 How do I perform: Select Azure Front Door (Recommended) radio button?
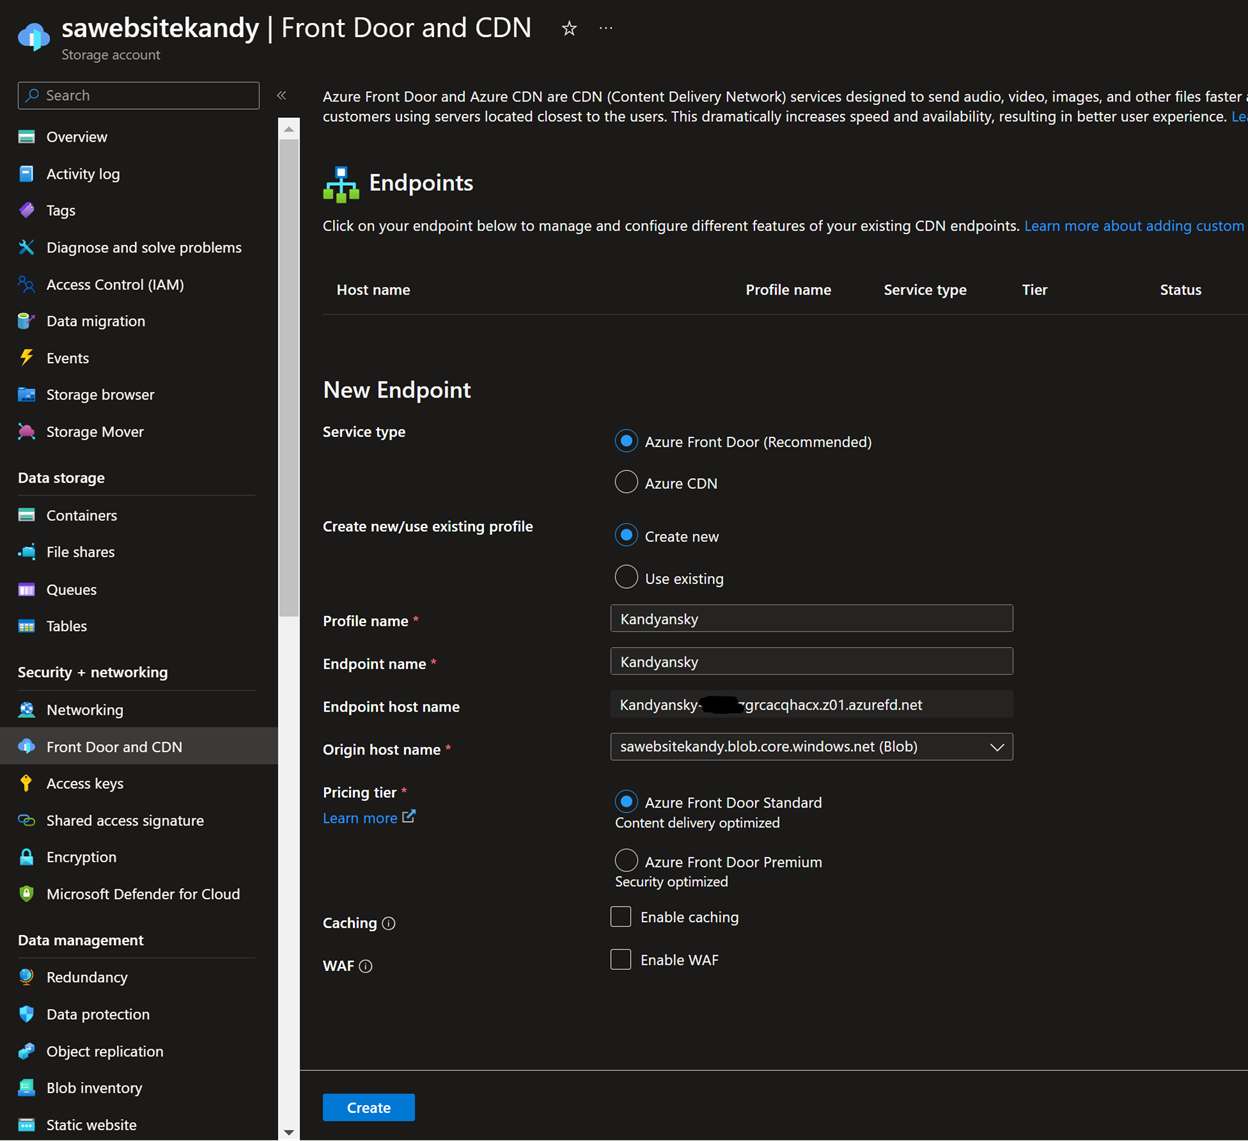(626, 441)
